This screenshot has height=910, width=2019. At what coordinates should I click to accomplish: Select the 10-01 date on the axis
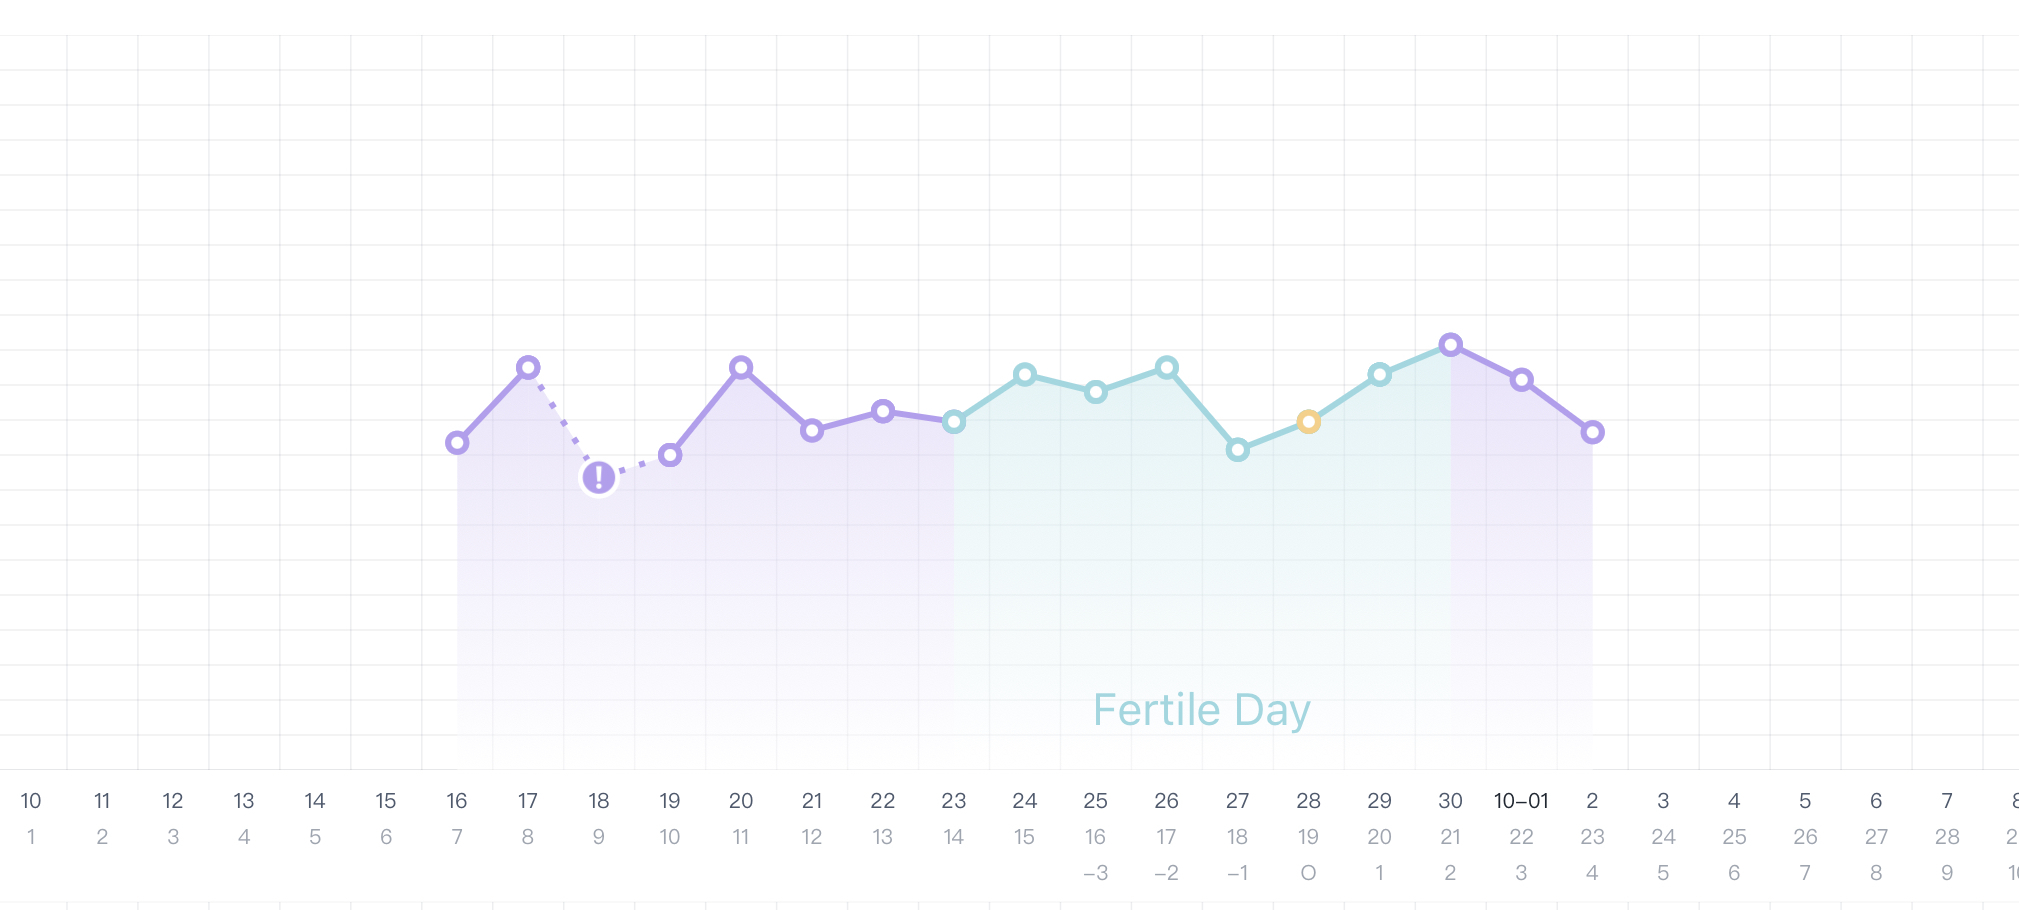tap(1520, 801)
